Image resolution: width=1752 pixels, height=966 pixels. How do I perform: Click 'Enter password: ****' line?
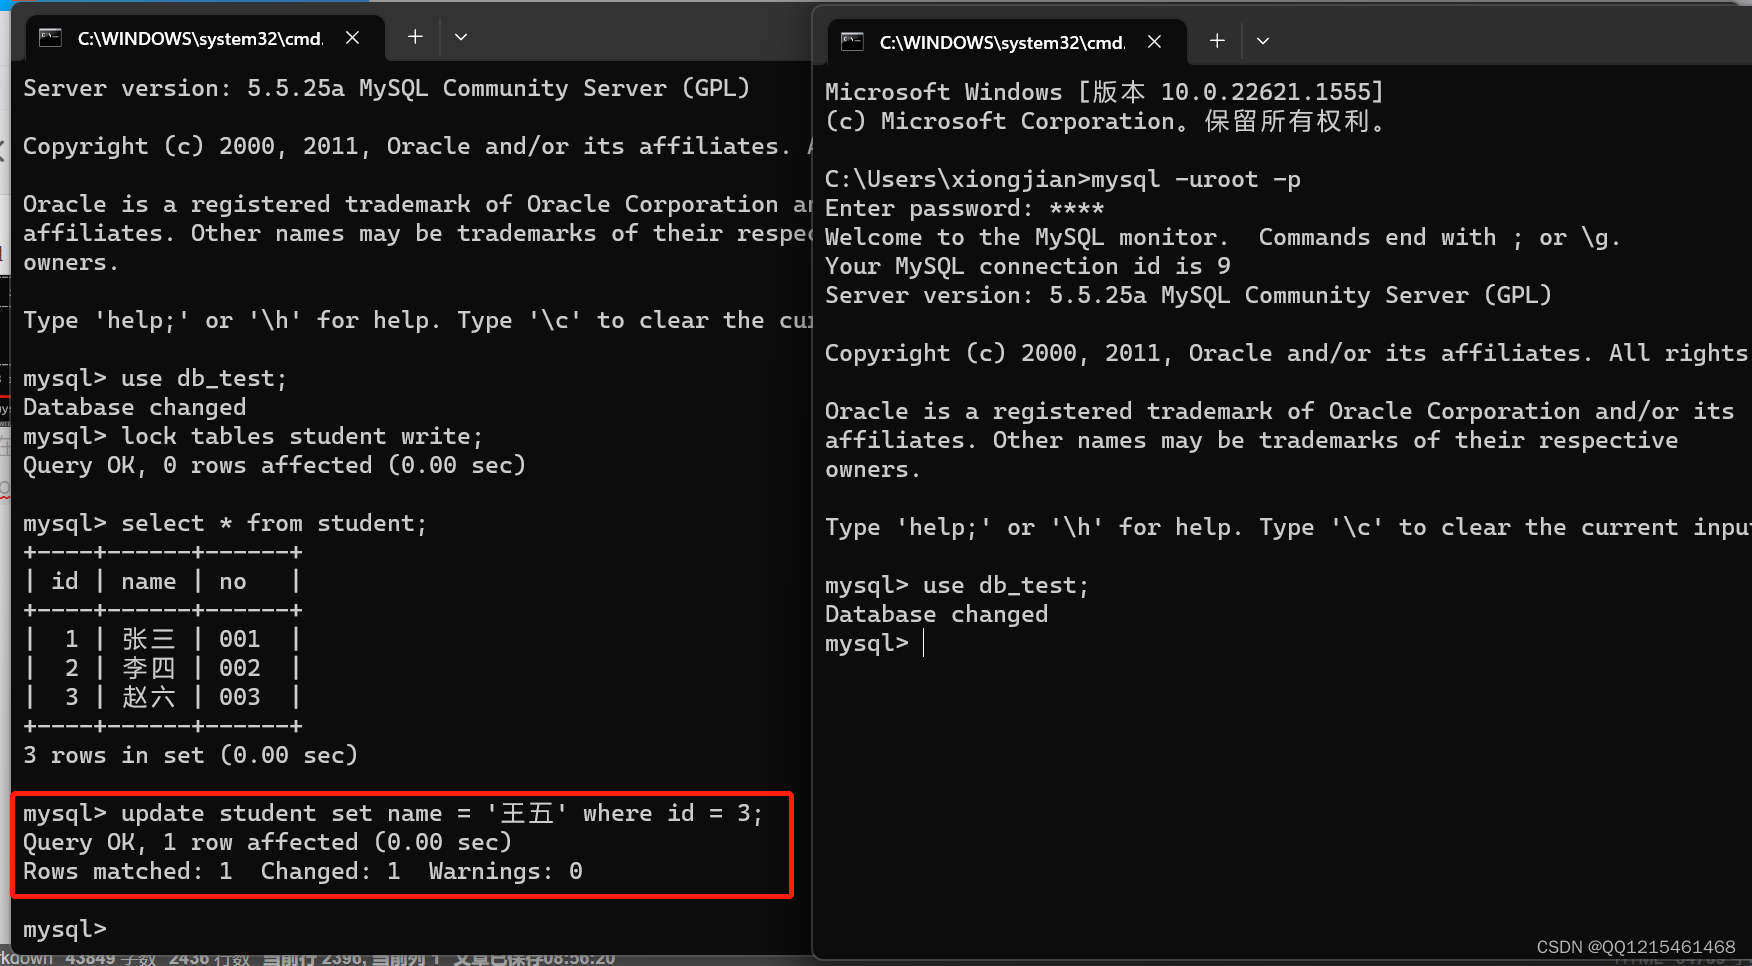point(965,209)
